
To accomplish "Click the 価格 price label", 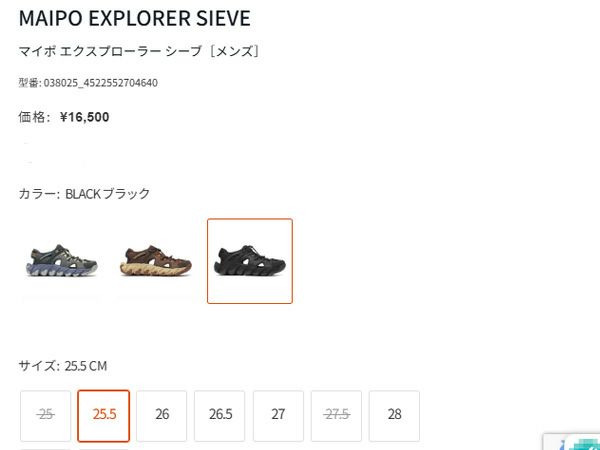I will (x=33, y=117).
